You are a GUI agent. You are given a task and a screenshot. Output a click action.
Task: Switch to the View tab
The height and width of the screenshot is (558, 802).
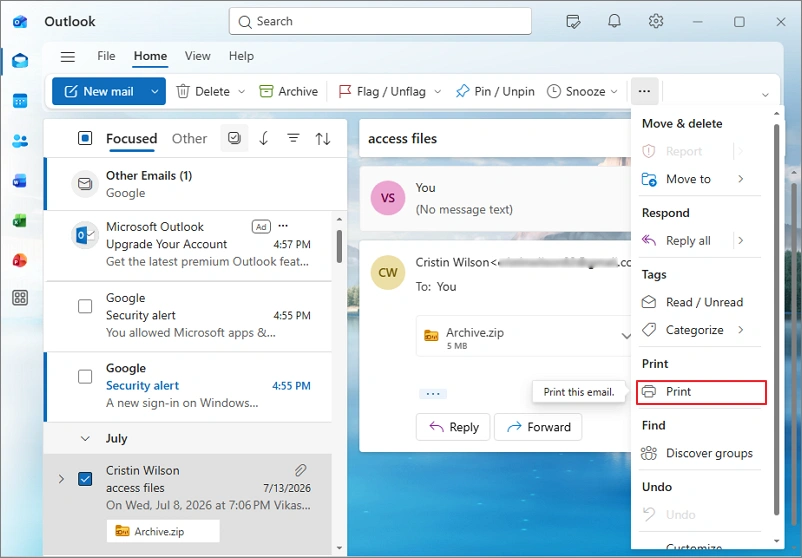197,56
